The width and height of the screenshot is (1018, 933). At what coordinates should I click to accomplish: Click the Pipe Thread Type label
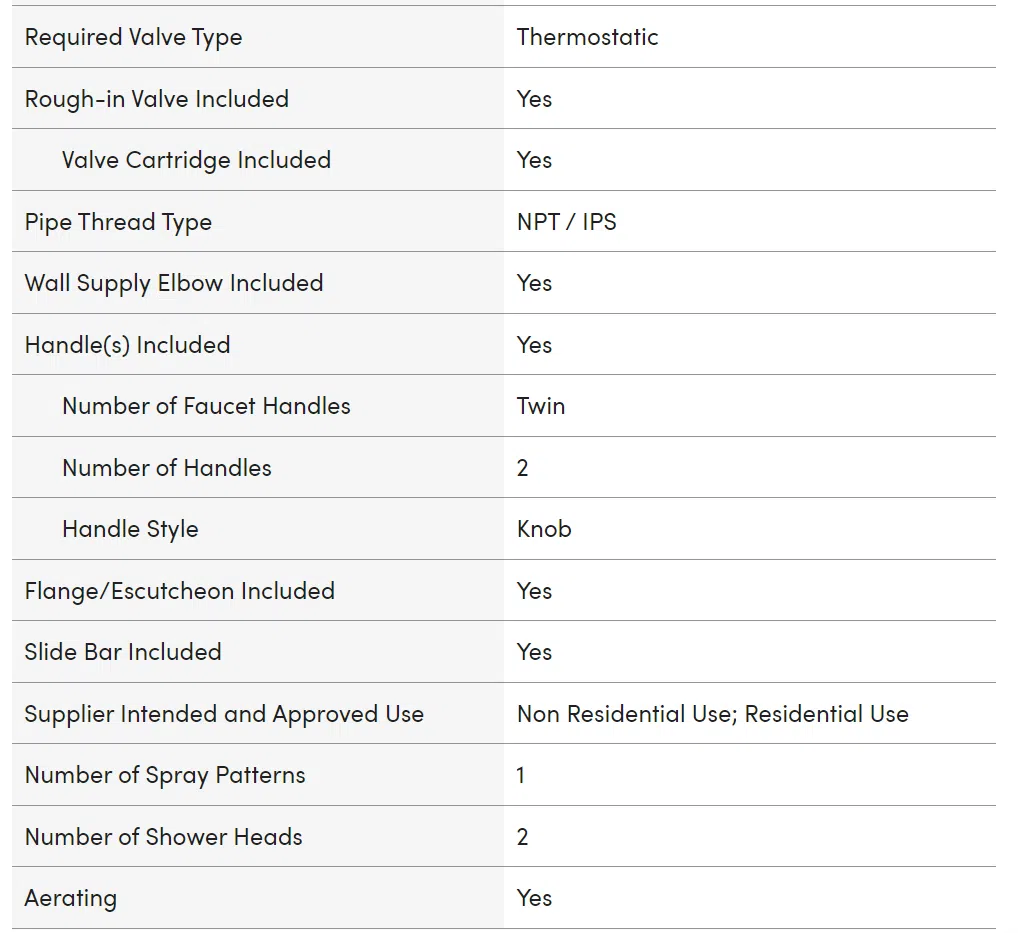coord(118,222)
